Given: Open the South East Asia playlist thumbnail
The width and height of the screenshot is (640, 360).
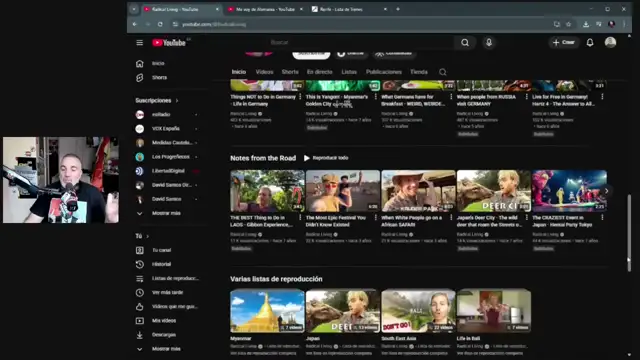Looking at the screenshot, I should click(x=418, y=311).
